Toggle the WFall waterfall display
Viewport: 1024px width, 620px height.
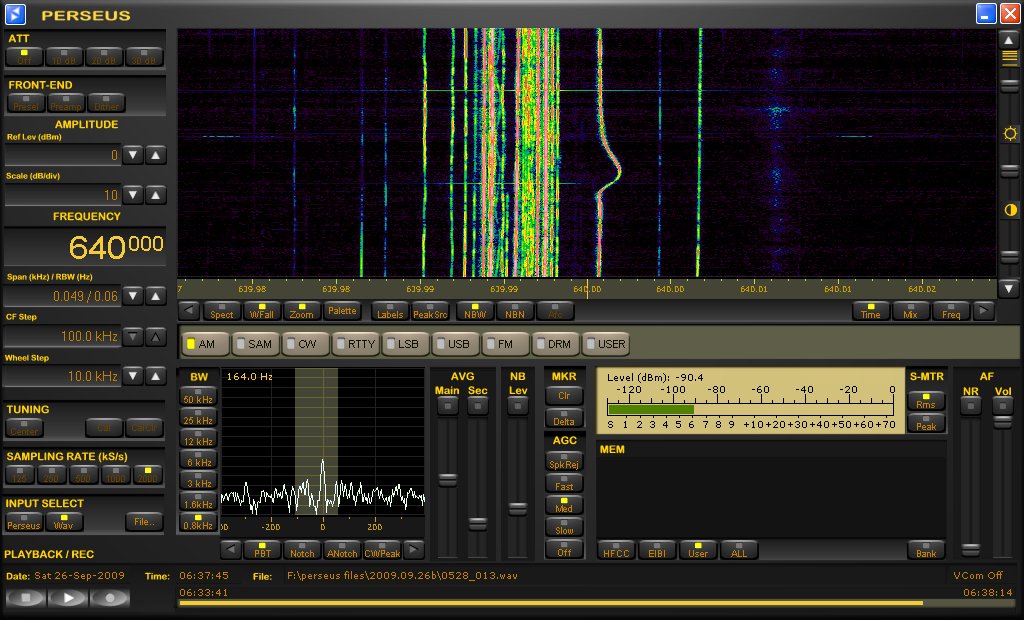262,311
